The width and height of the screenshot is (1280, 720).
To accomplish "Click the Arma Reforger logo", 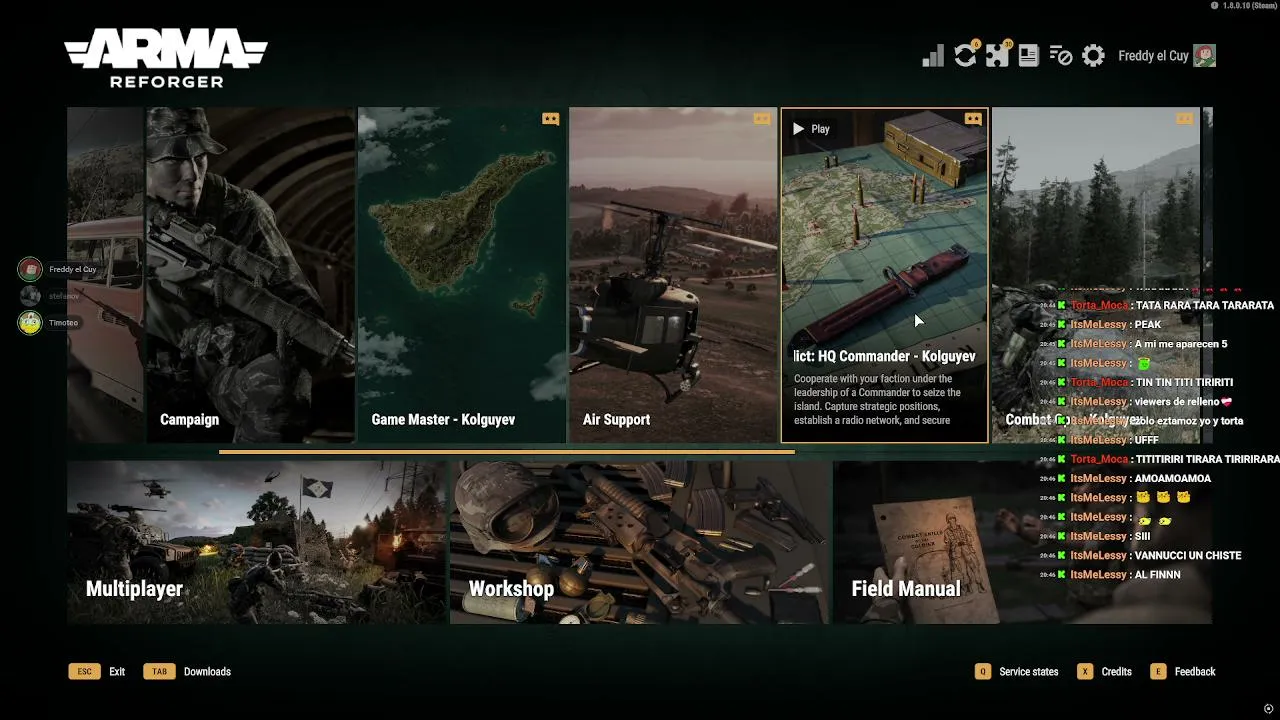I will [166, 59].
